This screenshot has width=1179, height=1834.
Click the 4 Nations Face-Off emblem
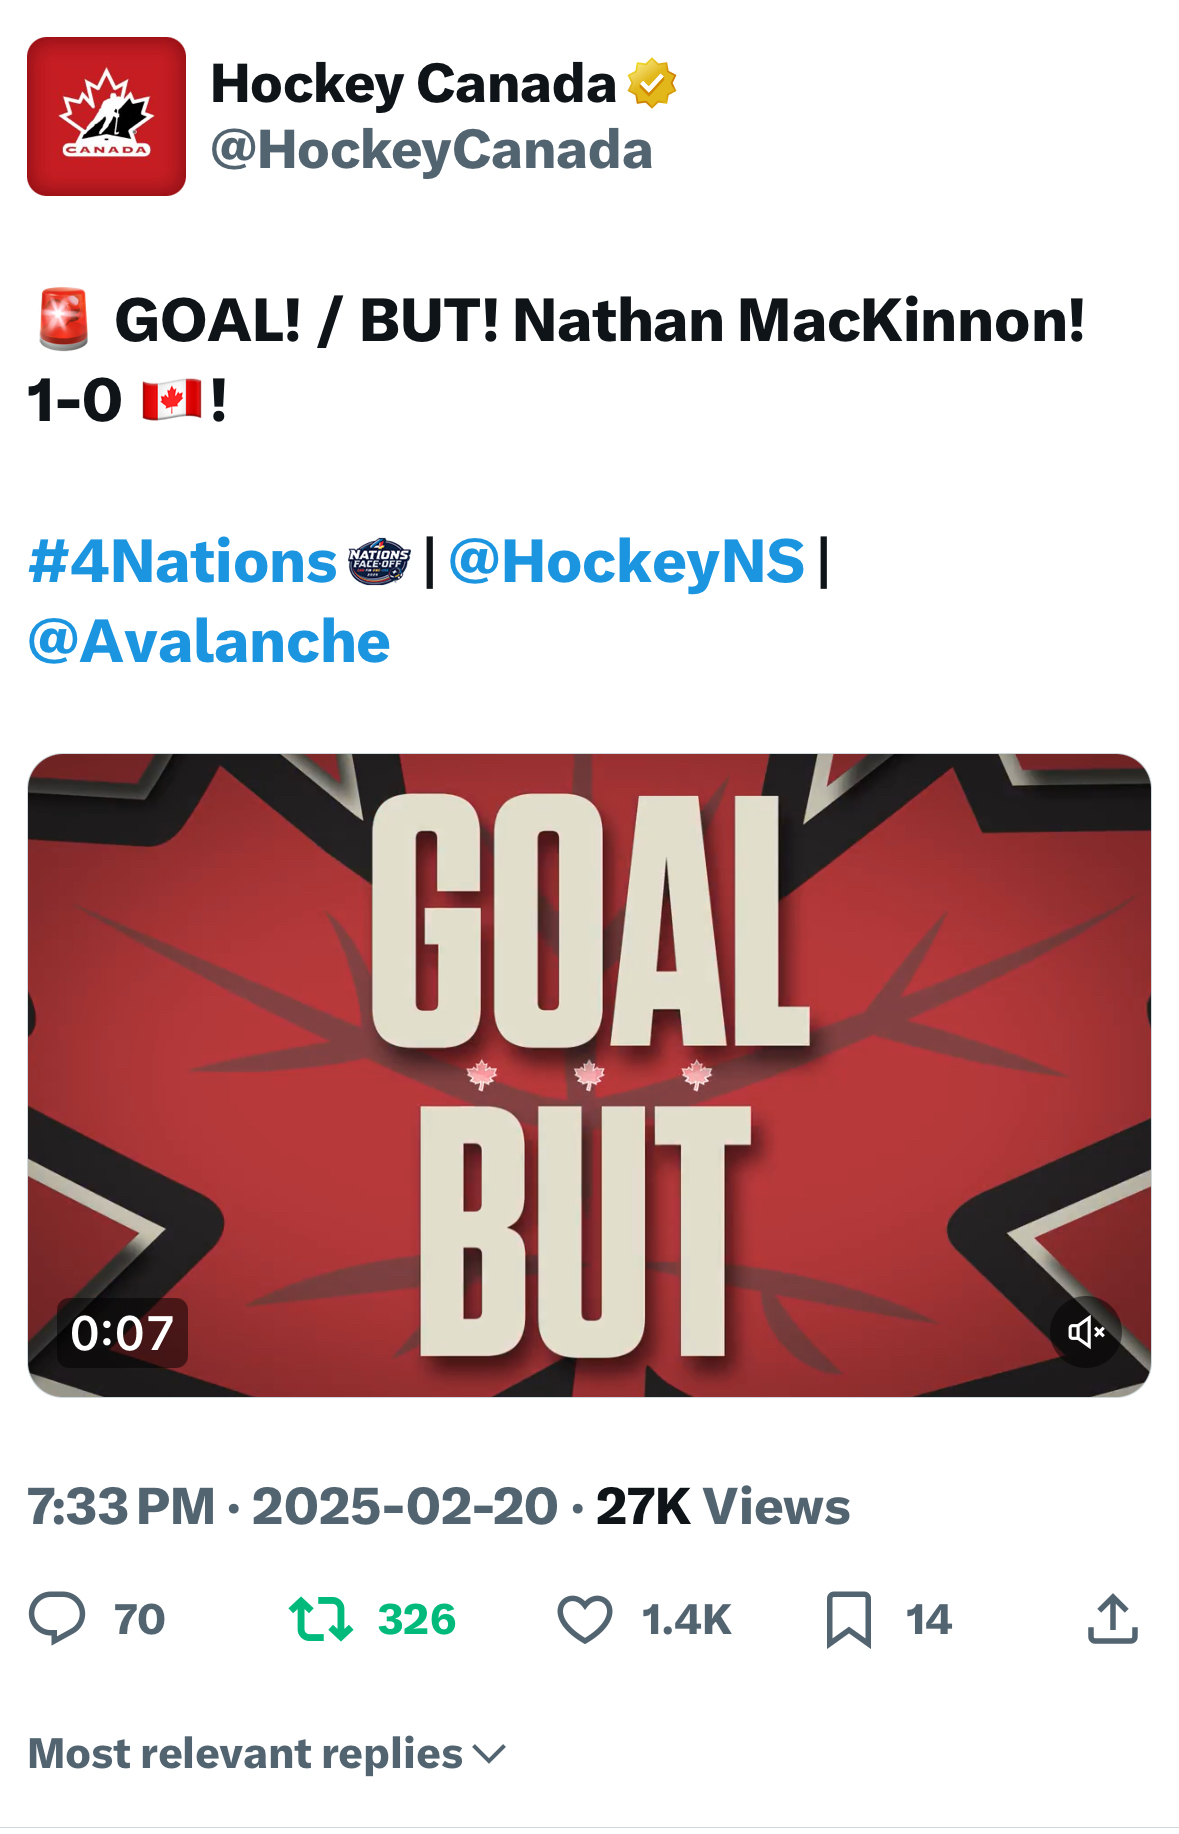(379, 561)
